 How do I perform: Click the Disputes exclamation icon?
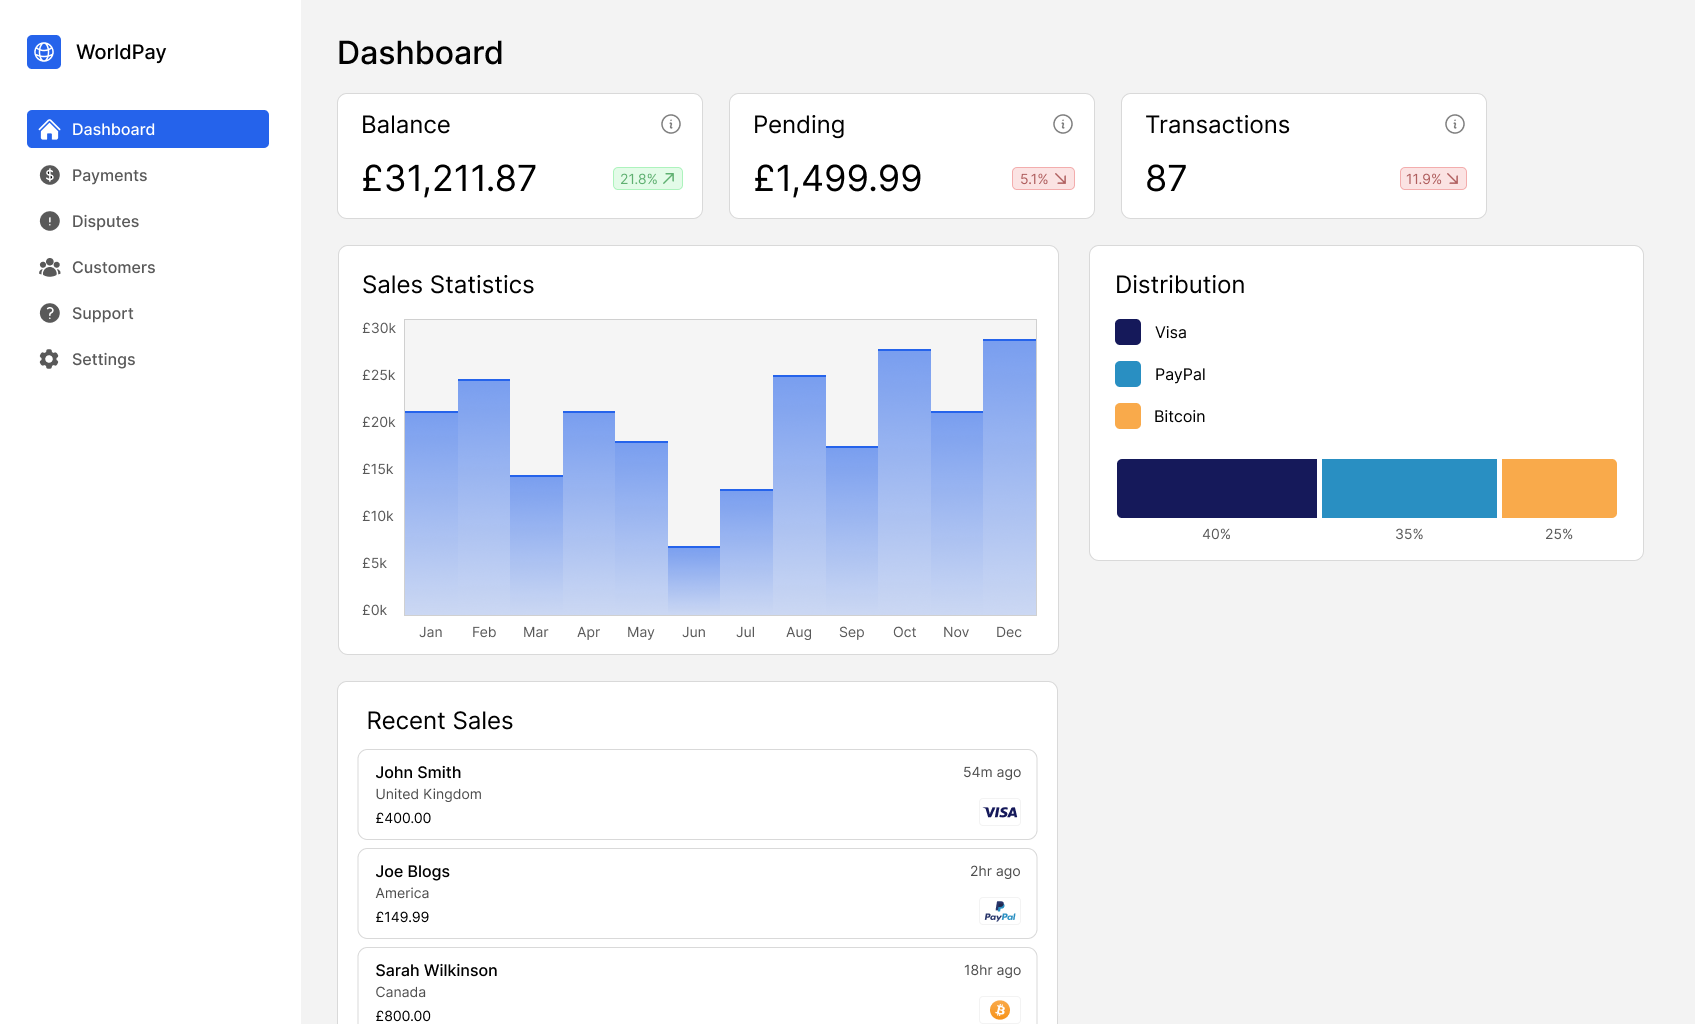(50, 221)
